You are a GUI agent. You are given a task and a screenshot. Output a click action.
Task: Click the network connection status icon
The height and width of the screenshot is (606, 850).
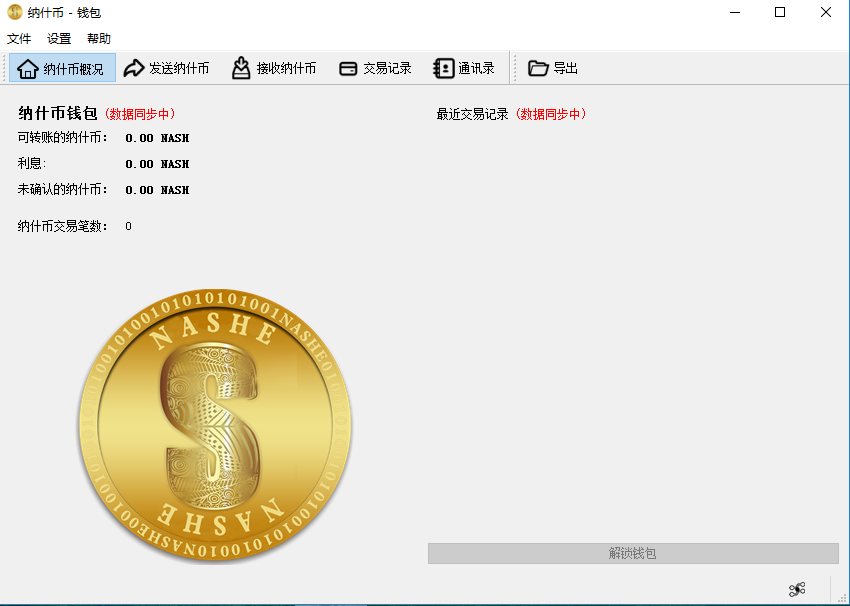pyautogui.click(x=797, y=589)
